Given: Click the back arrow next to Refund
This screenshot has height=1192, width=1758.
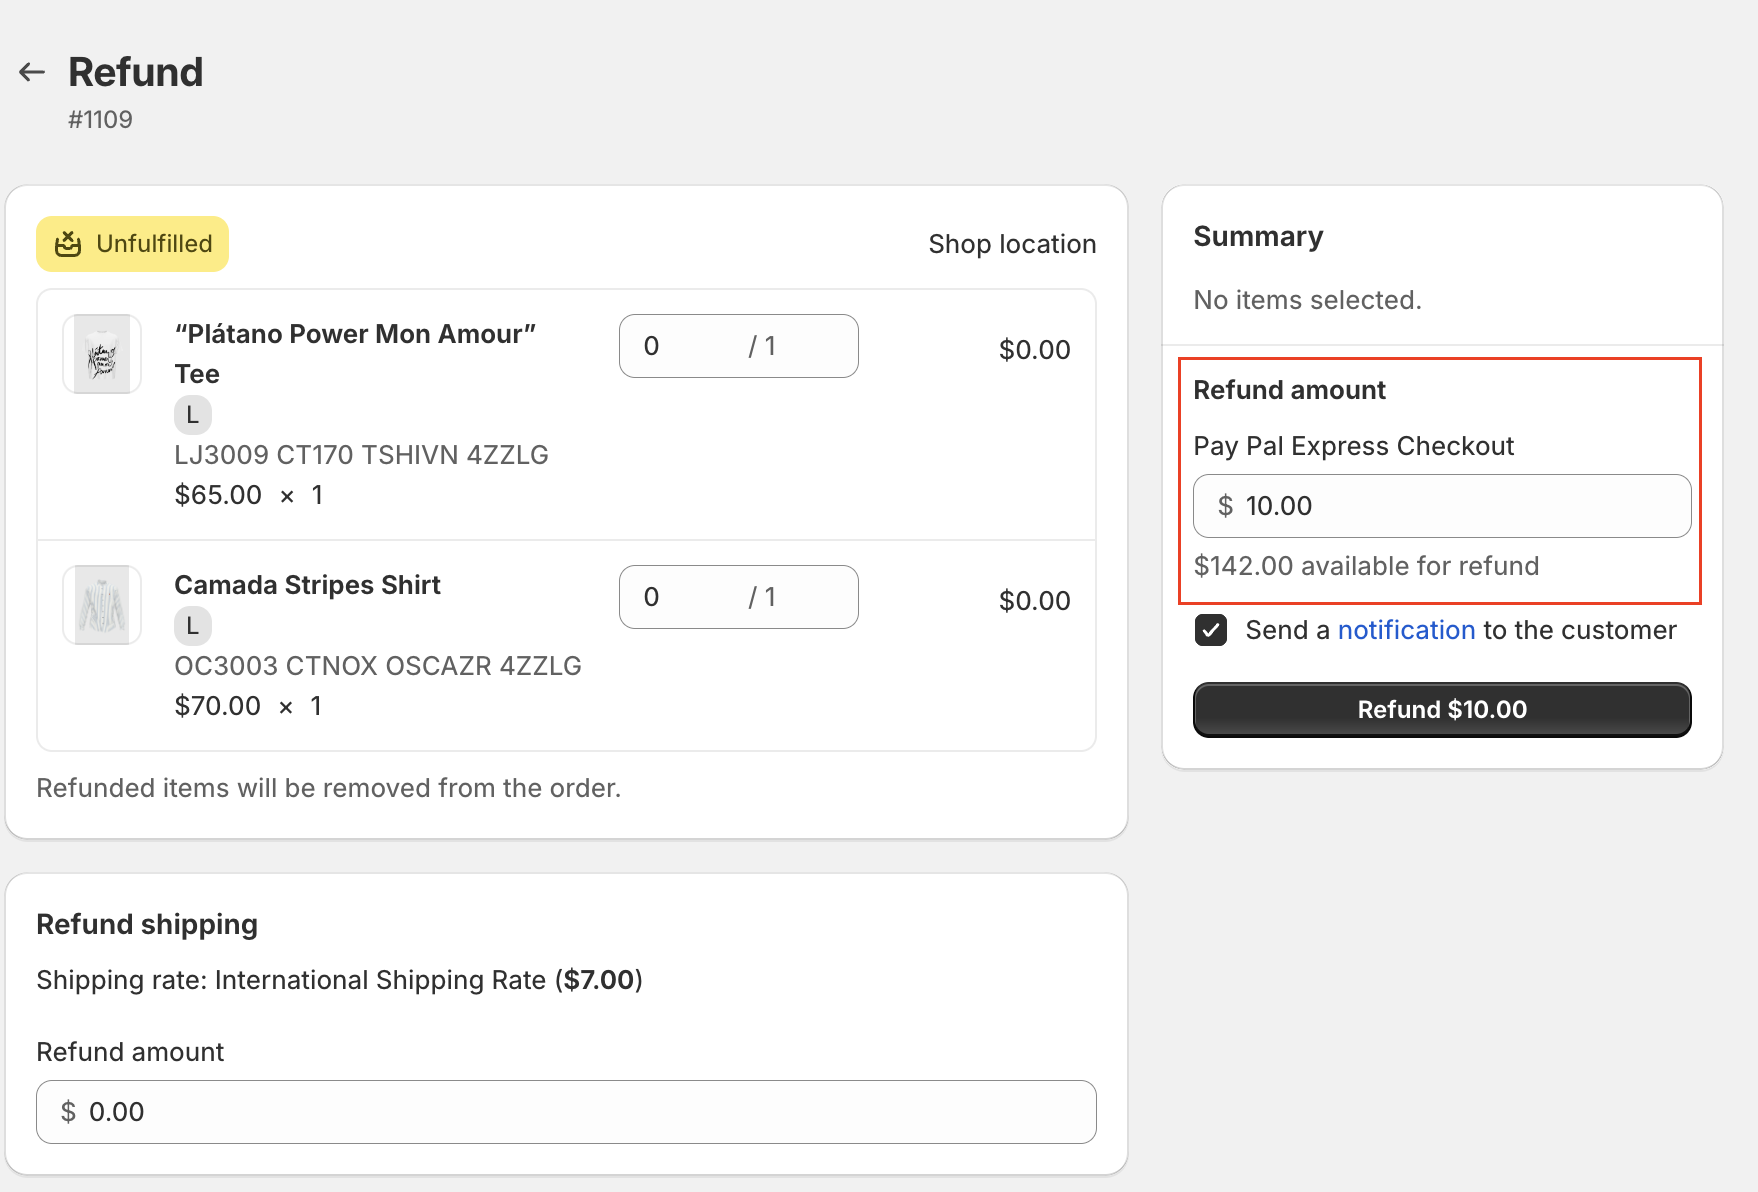Looking at the screenshot, I should 32,72.
